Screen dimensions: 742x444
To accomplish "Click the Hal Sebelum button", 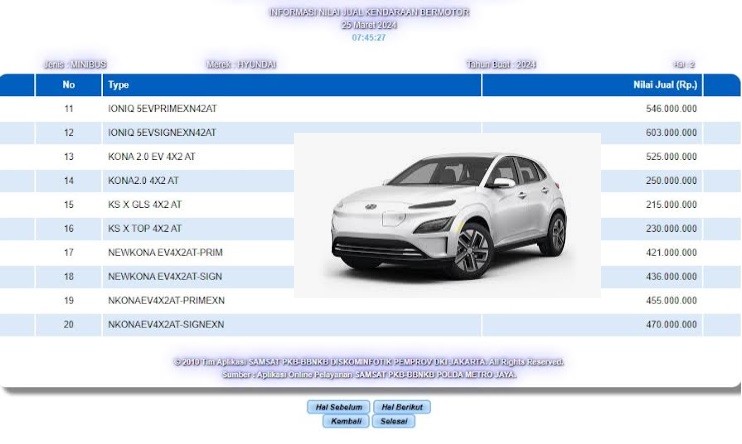I will pyautogui.click(x=338, y=407).
